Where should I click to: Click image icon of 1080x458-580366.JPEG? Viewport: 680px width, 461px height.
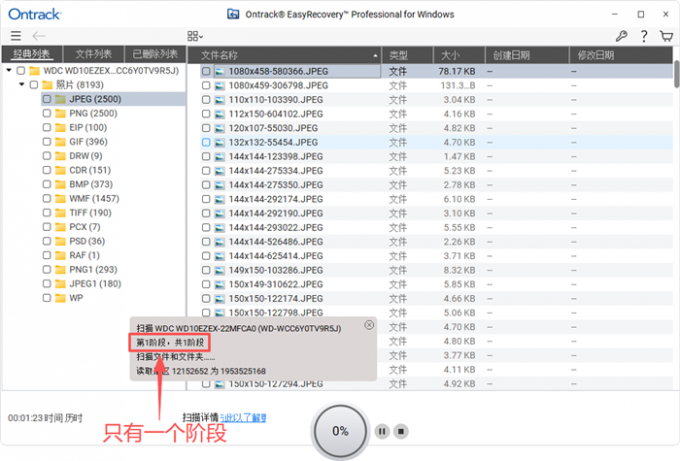(x=220, y=72)
